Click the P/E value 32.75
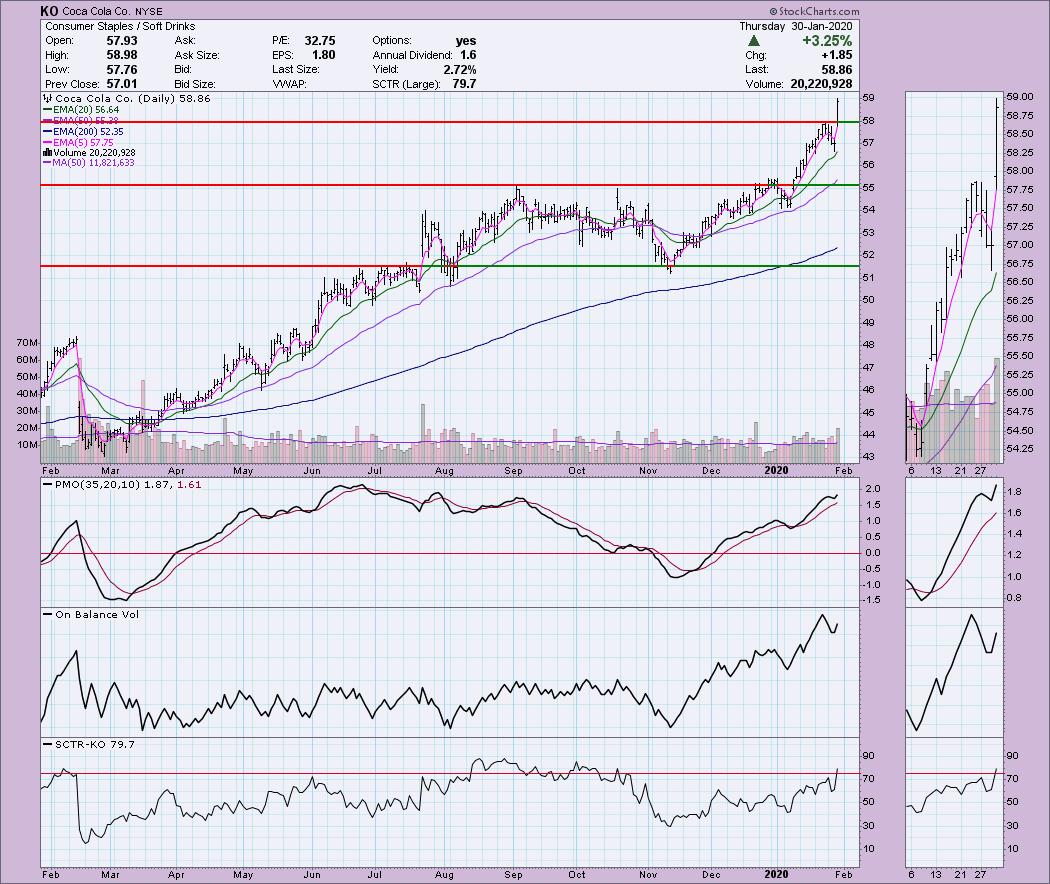 coord(320,41)
